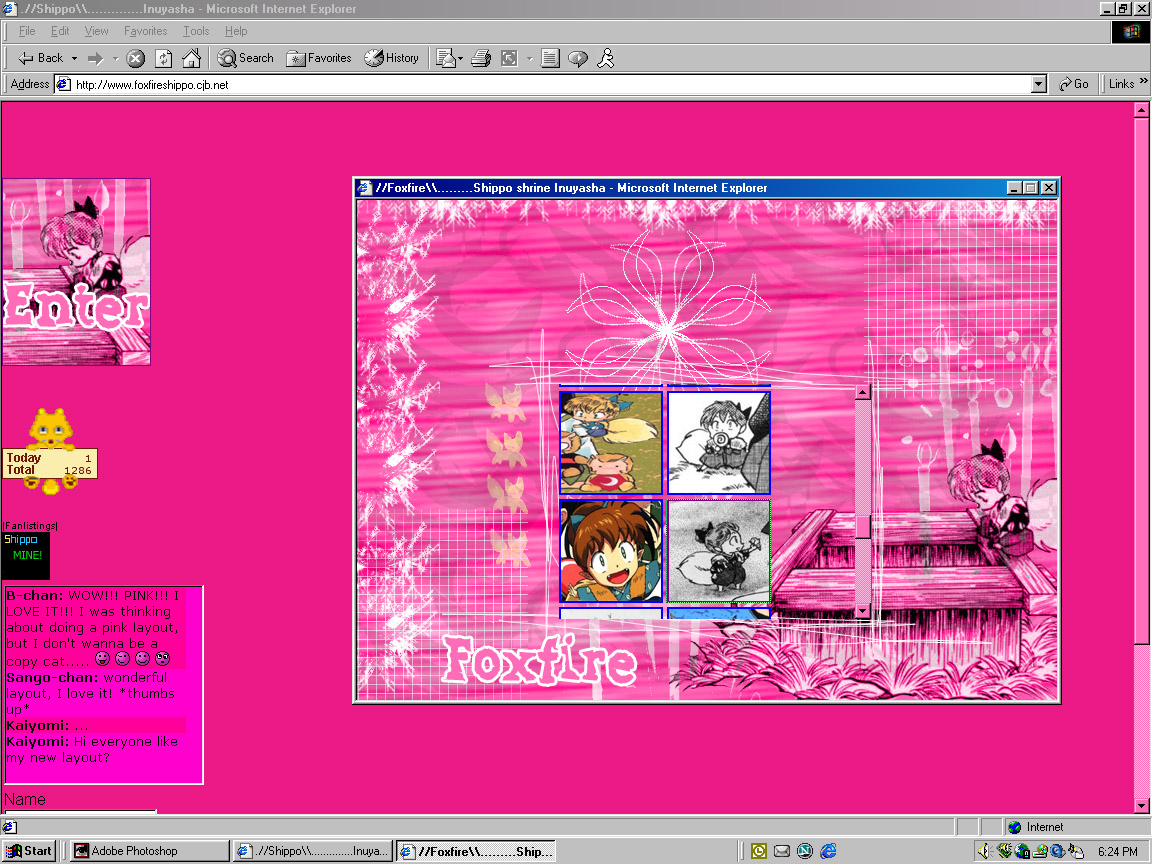Viewport: 1152px width, 864px height.
Task: Click the blue Q player tray icon
Action: click(1057, 851)
